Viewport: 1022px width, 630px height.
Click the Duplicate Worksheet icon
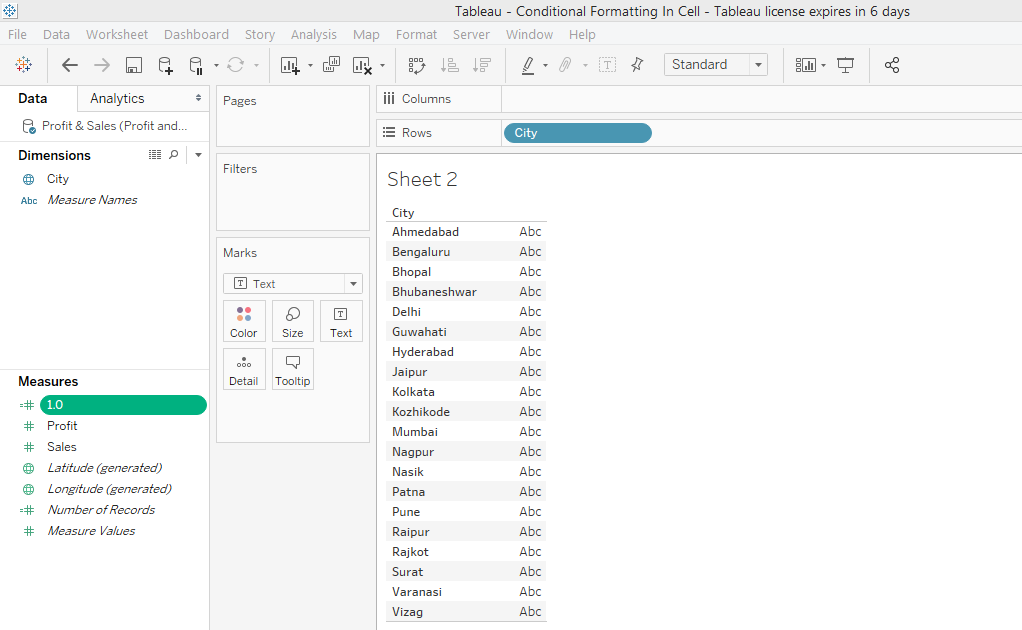[x=331, y=65]
